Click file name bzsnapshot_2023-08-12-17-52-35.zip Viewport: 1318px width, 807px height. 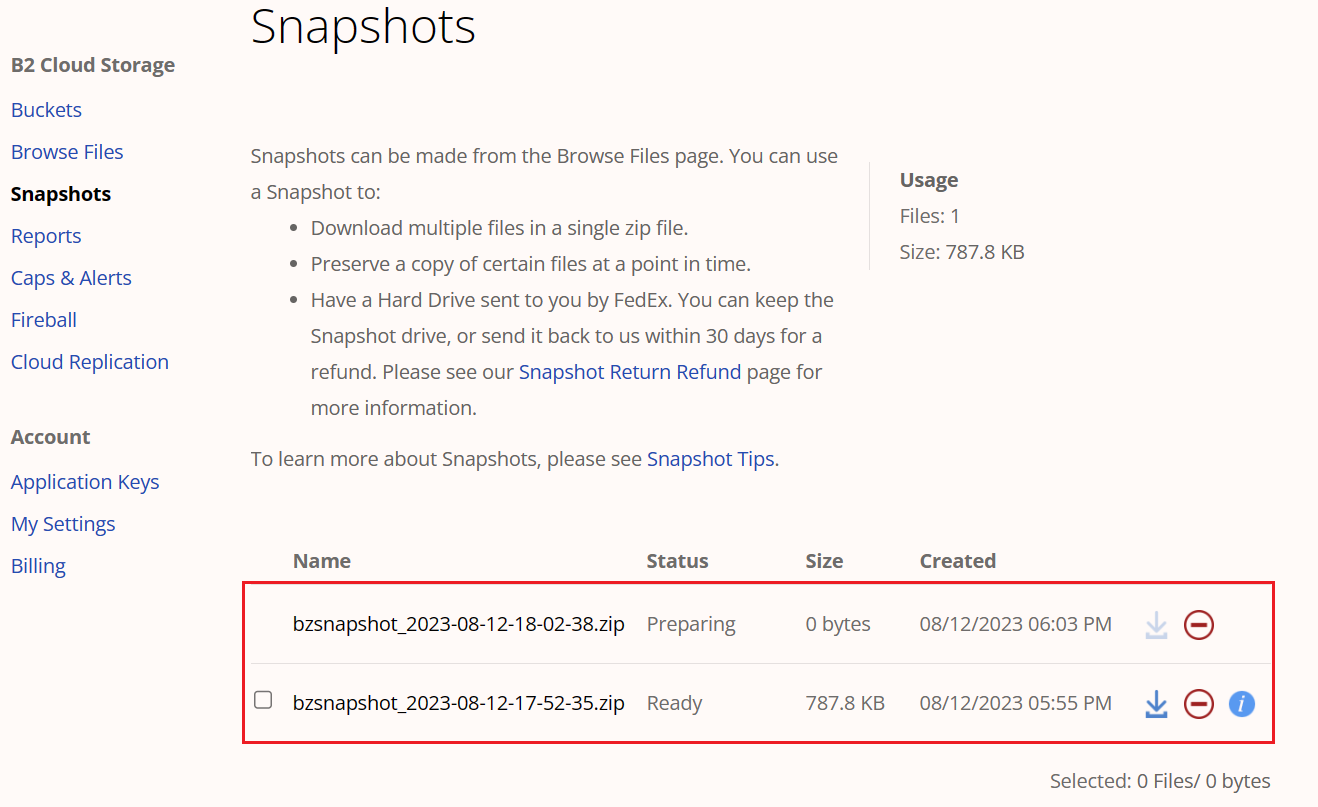pos(458,703)
